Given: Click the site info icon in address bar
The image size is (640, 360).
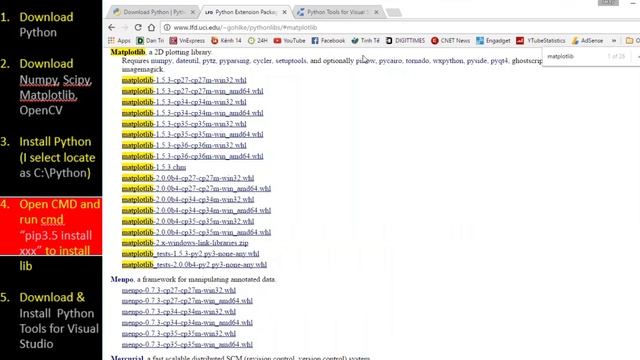Looking at the screenshot, I should tap(167, 27).
